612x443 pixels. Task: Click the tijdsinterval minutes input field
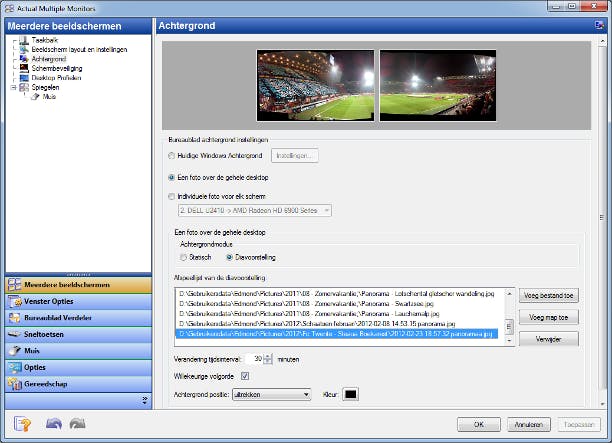point(254,359)
